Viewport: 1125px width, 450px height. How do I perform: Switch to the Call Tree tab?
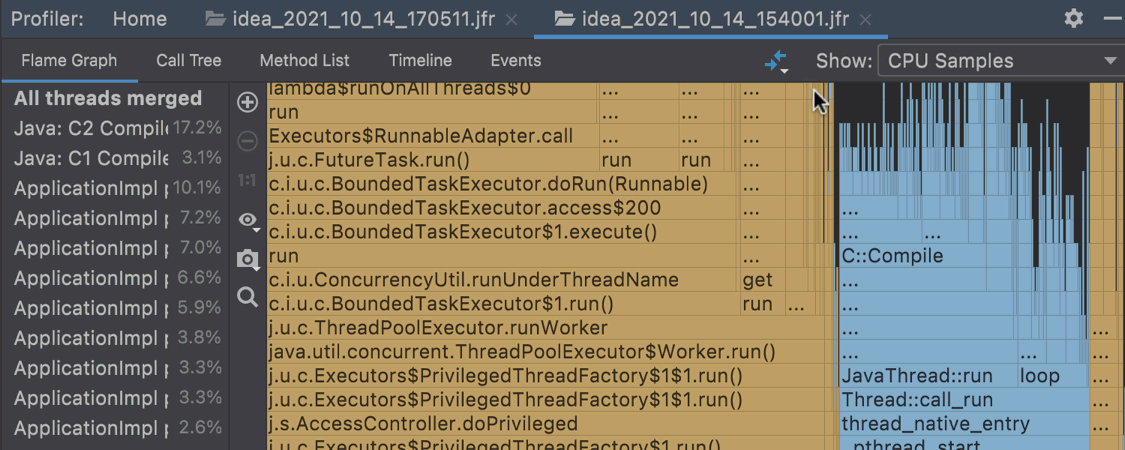point(188,61)
